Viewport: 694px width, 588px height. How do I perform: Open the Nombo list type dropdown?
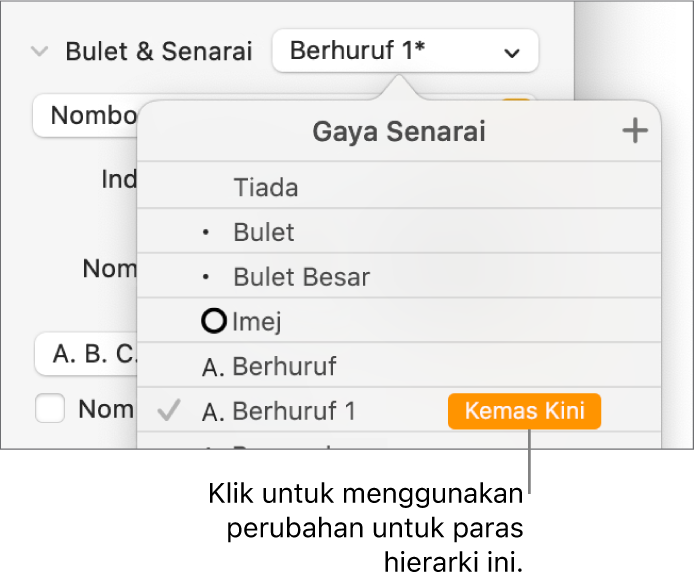[85, 115]
